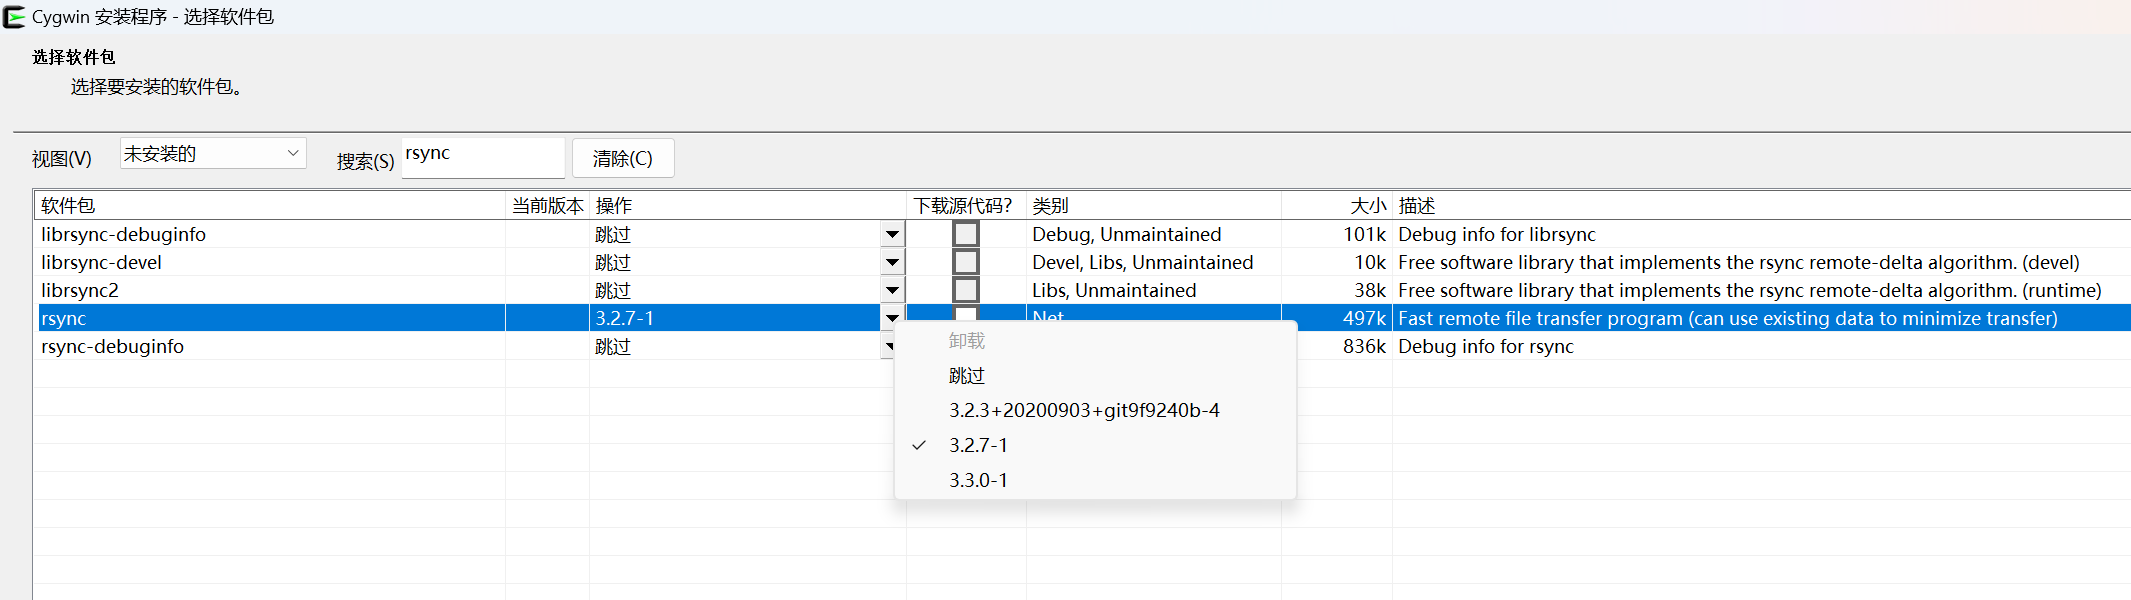Sort by the 软件包 column header
2131x600 pixels.
[68, 206]
